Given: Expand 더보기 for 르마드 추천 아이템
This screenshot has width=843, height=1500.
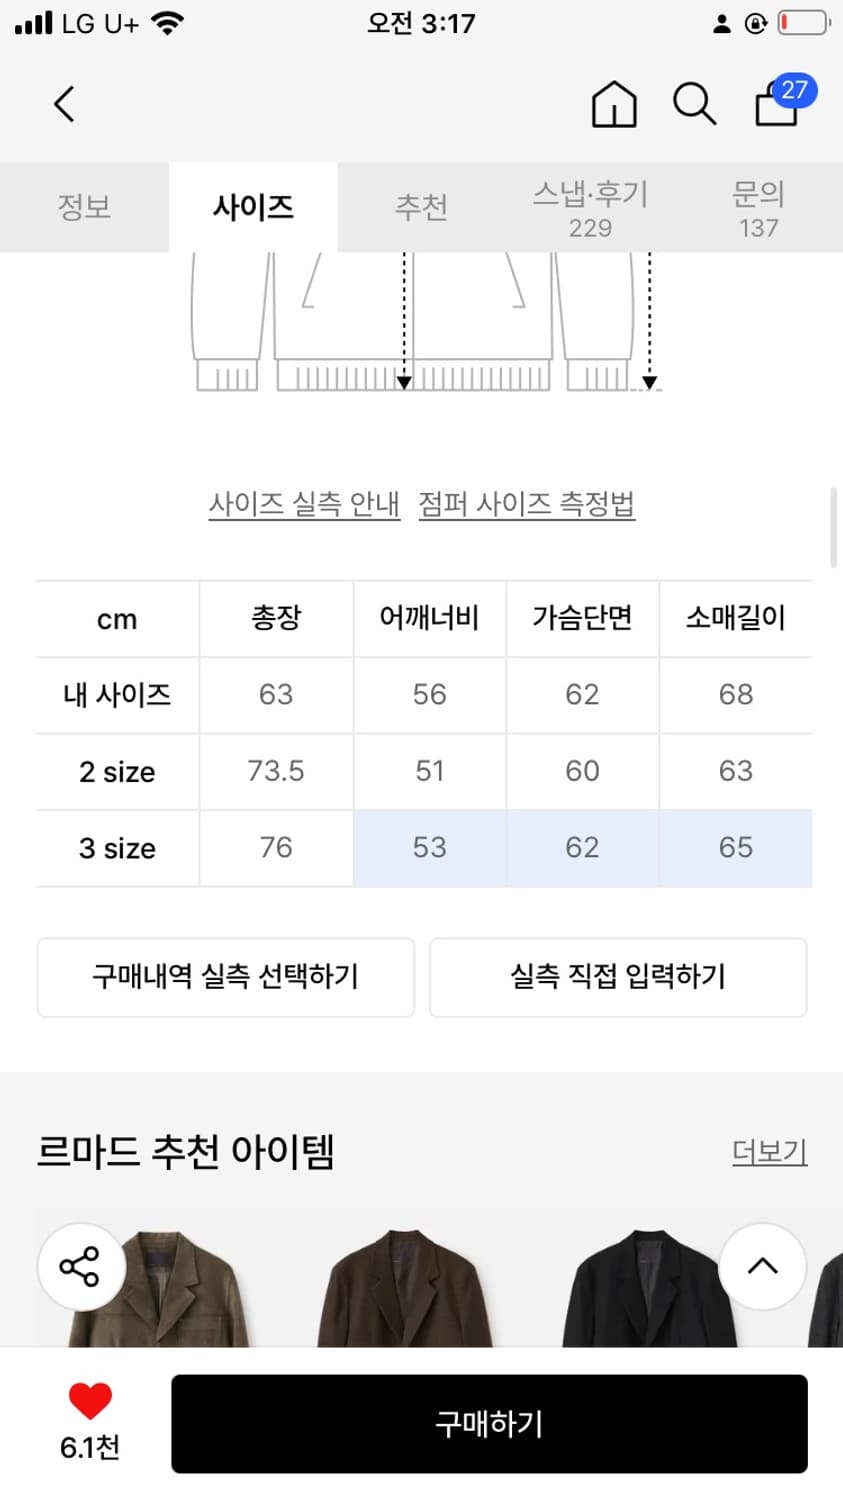Looking at the screenshot, I should (769, 1152).
